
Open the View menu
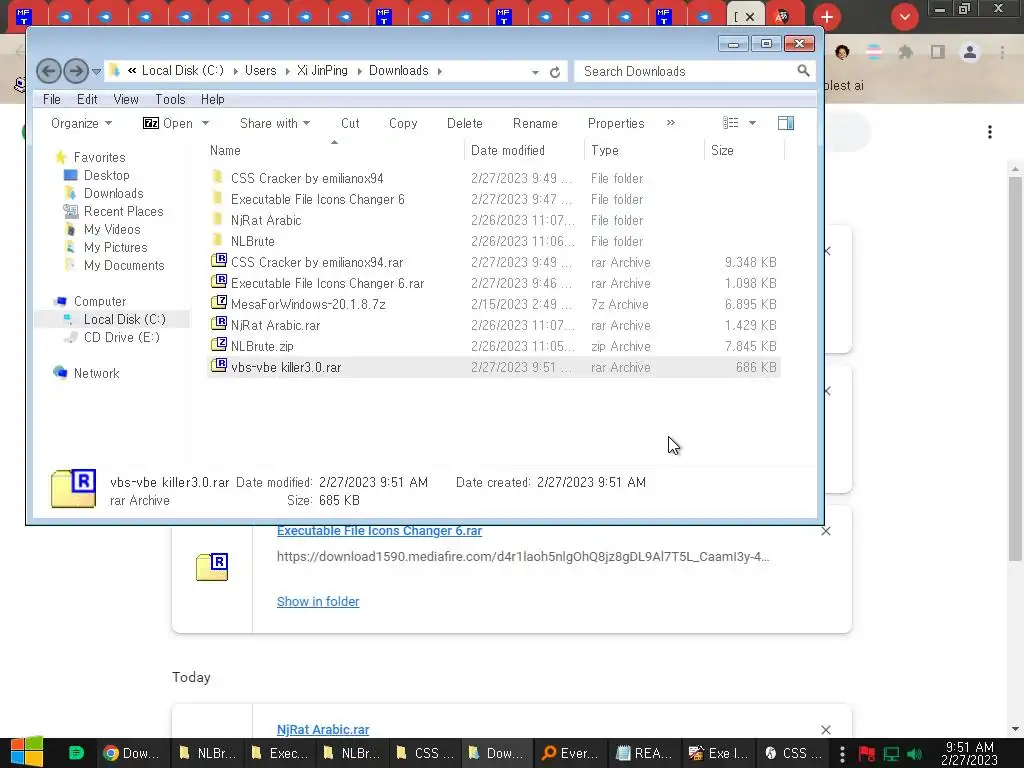coord(125,99)
